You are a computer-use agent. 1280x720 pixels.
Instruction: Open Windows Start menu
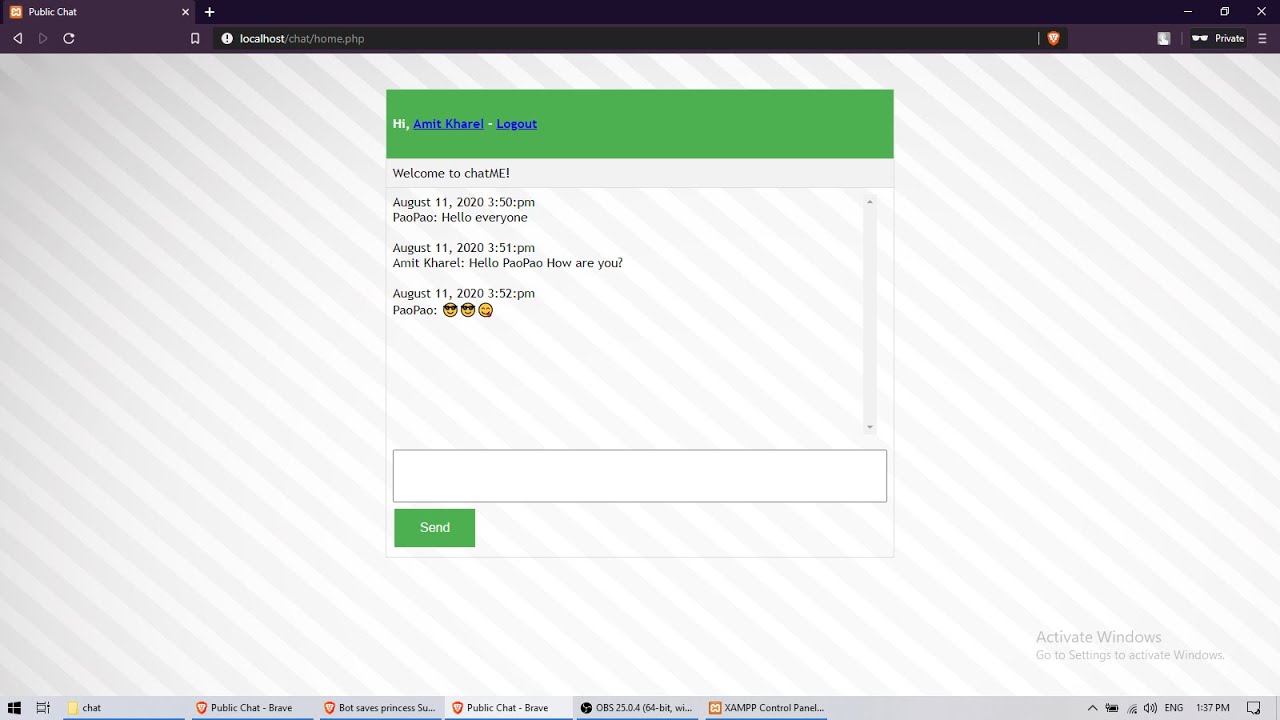pos(15,708)
